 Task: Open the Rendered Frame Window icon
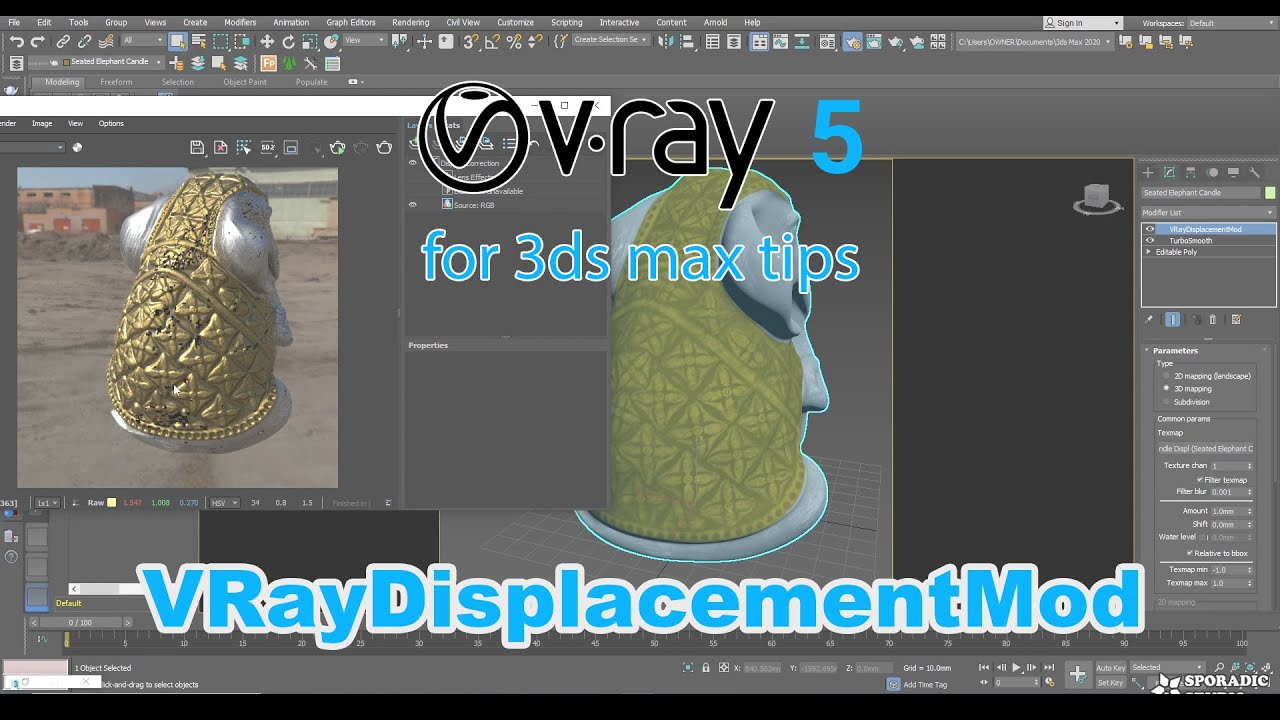(x=873, y=41)
